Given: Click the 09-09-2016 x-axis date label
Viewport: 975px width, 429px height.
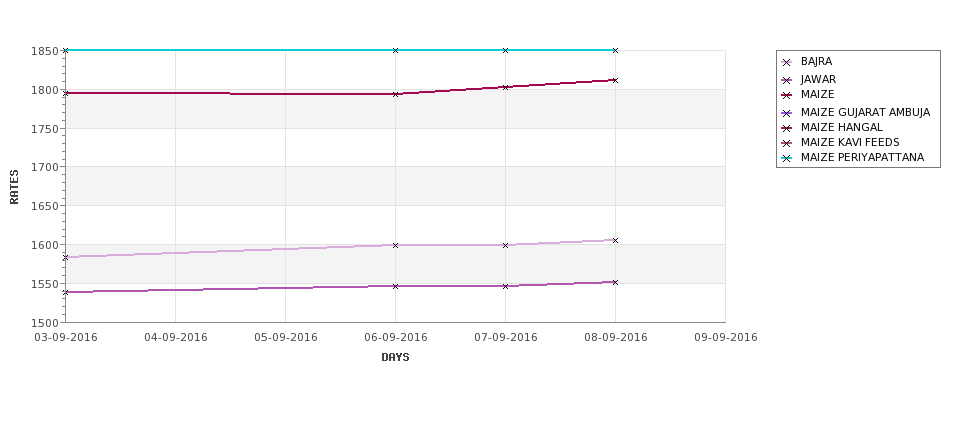Looking at the screenshot, I should tap(726, 337).
